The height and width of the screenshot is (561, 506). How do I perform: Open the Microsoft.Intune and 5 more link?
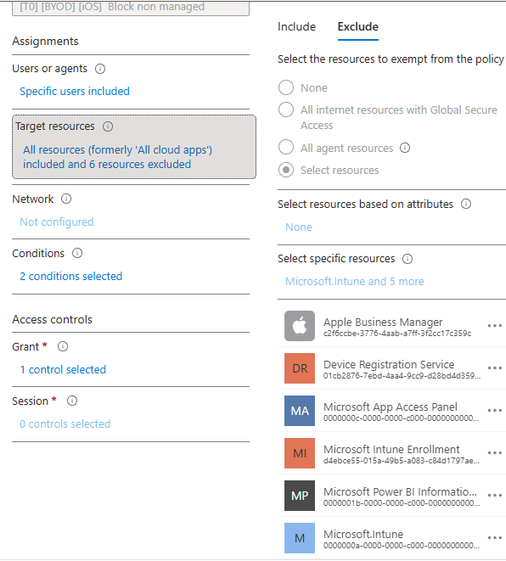(x=355, y=281)
